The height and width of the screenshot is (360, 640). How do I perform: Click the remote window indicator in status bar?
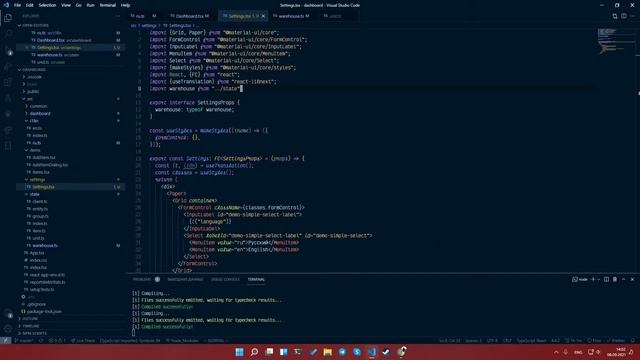pos(5,340)
